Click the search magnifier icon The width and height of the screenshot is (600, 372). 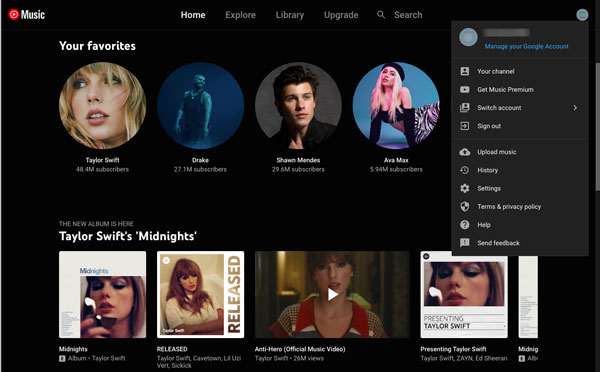tap(381, 15)
